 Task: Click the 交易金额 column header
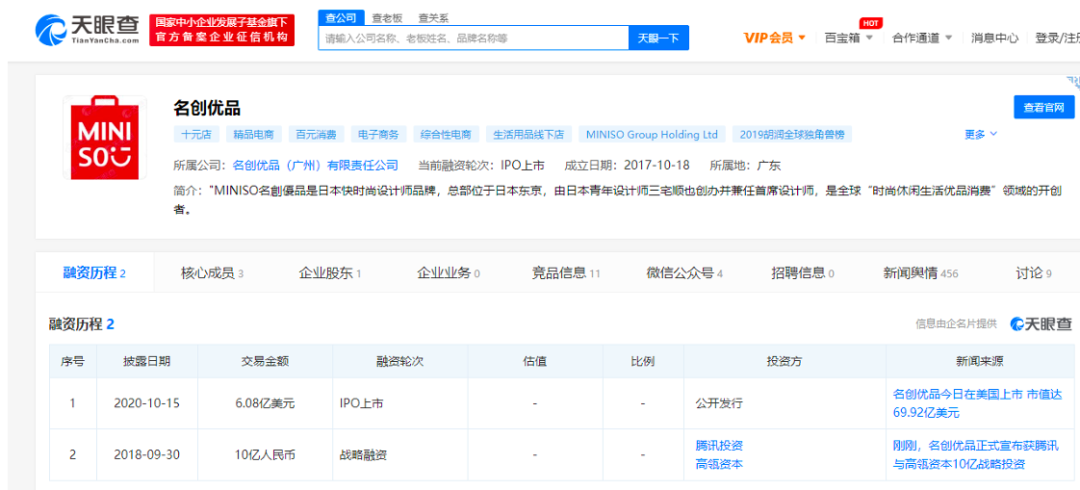tap(264, 361)
